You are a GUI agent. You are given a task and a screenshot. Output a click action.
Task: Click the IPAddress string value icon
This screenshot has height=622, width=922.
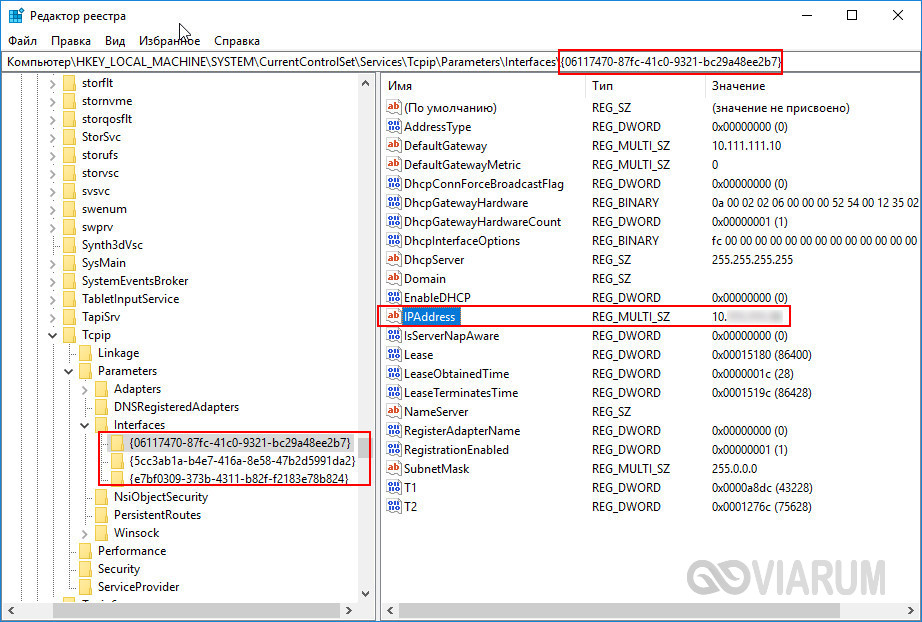click(393, 316)
